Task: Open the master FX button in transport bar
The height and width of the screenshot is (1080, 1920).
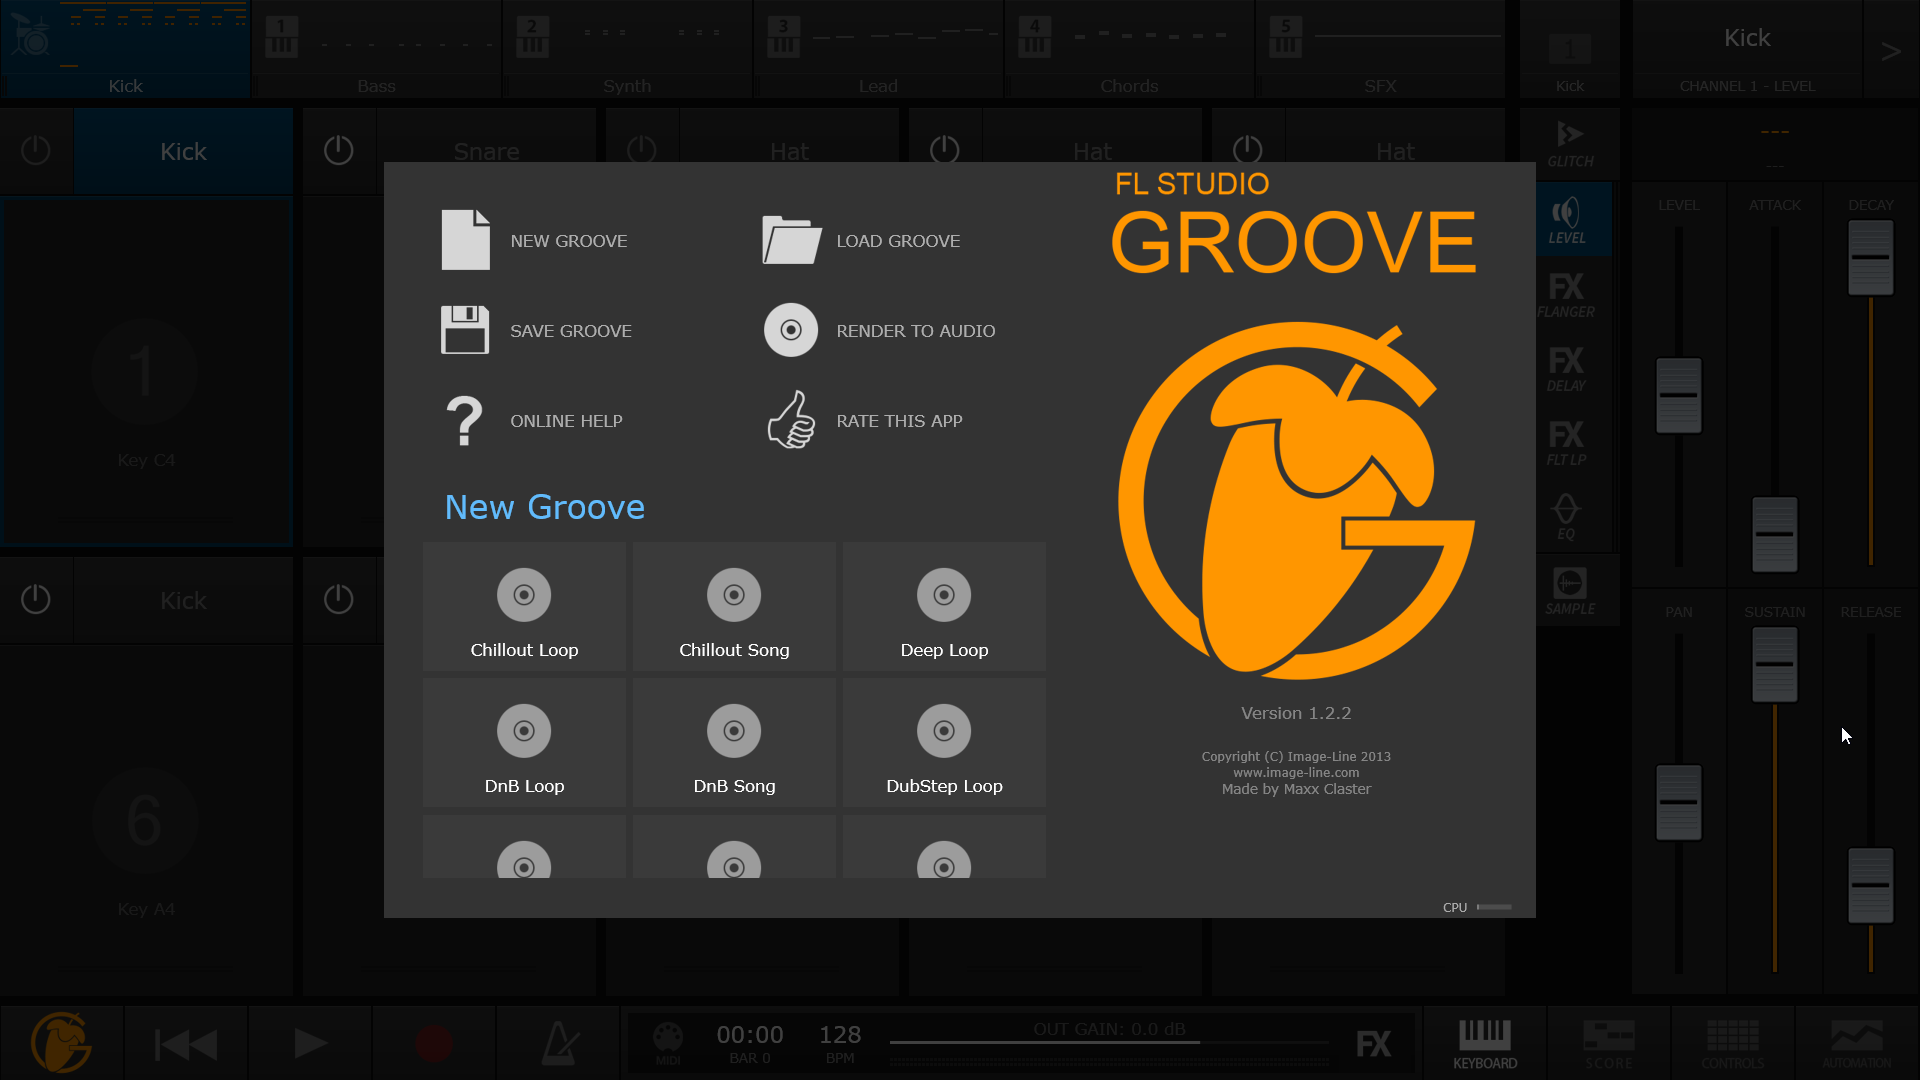Action: tap(1373, 1044)
